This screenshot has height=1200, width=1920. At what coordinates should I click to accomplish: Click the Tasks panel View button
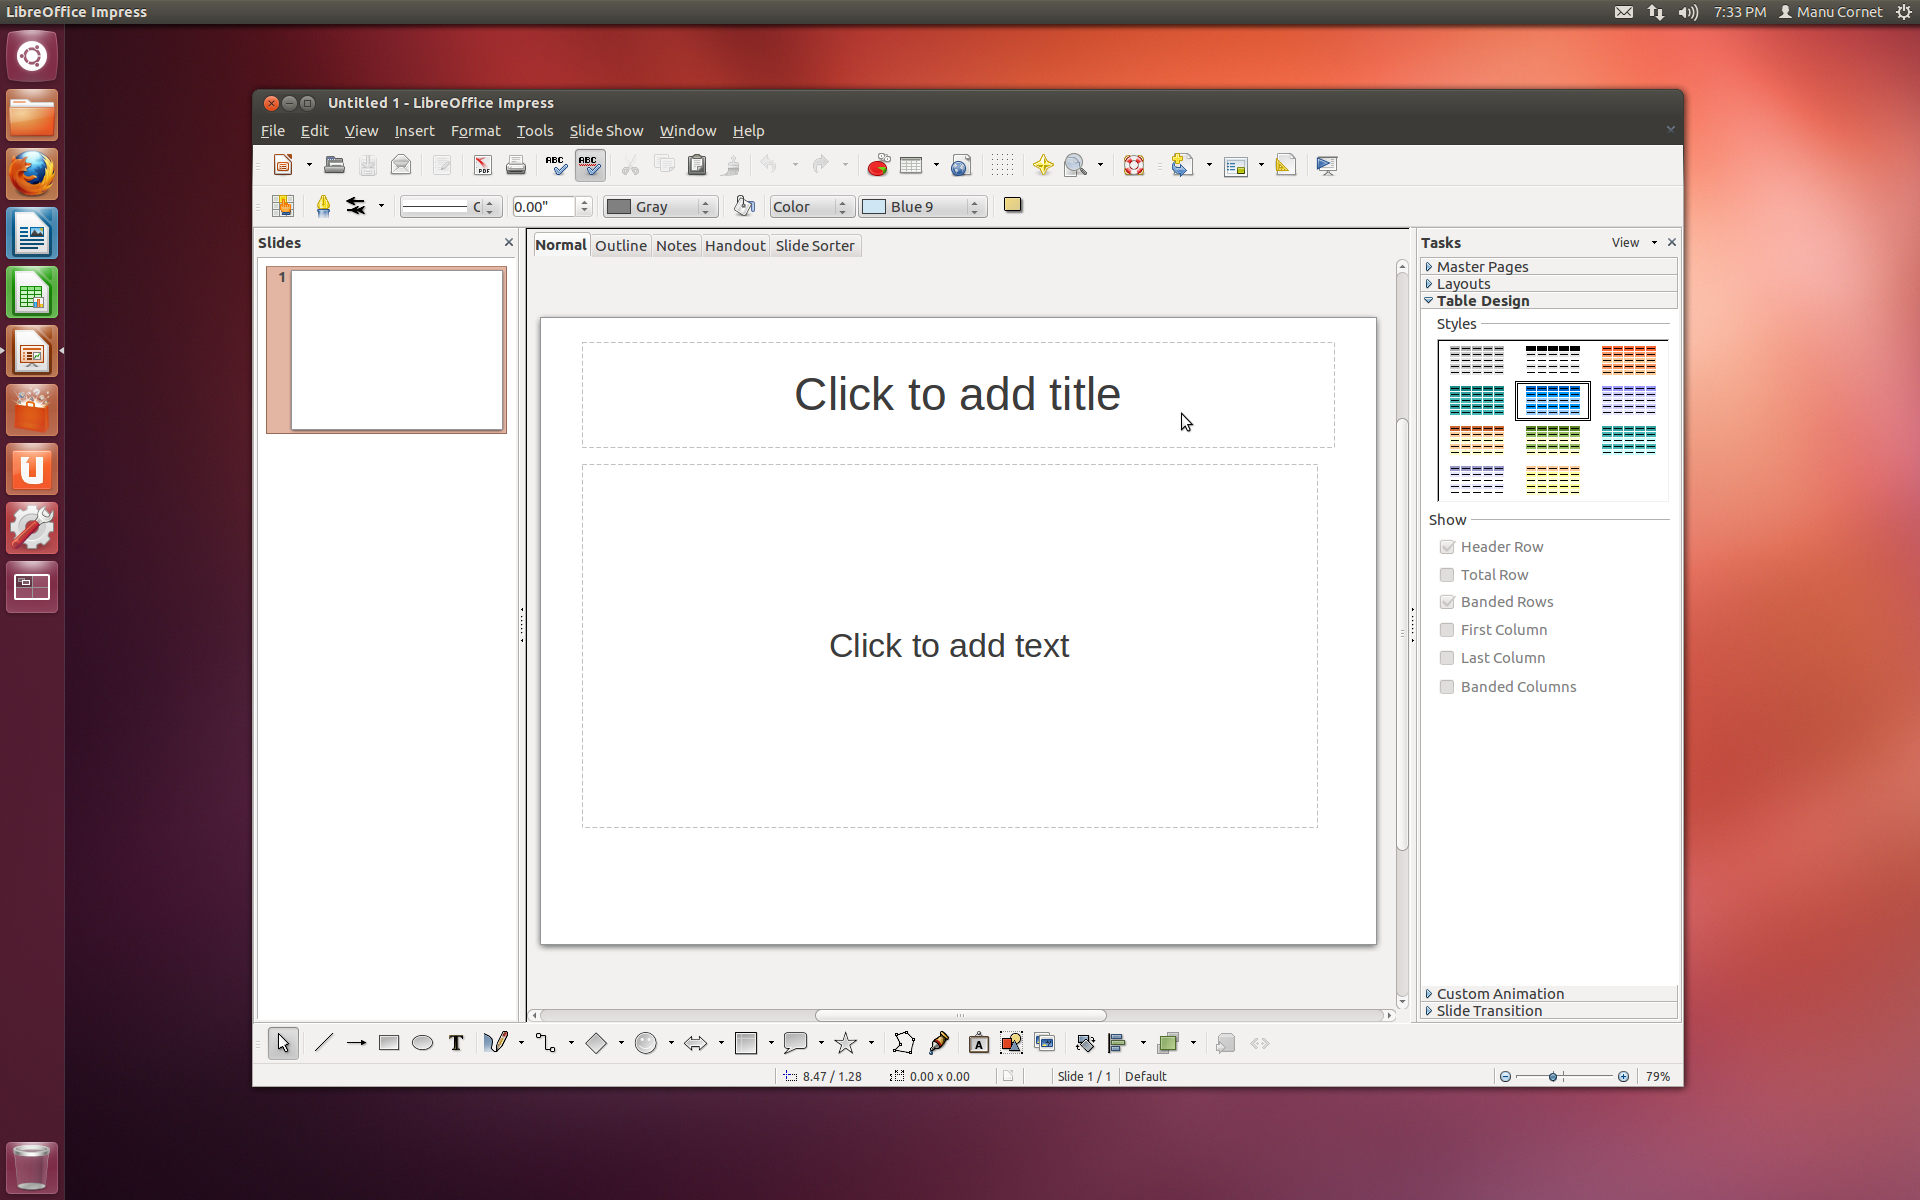point(1625,243)
